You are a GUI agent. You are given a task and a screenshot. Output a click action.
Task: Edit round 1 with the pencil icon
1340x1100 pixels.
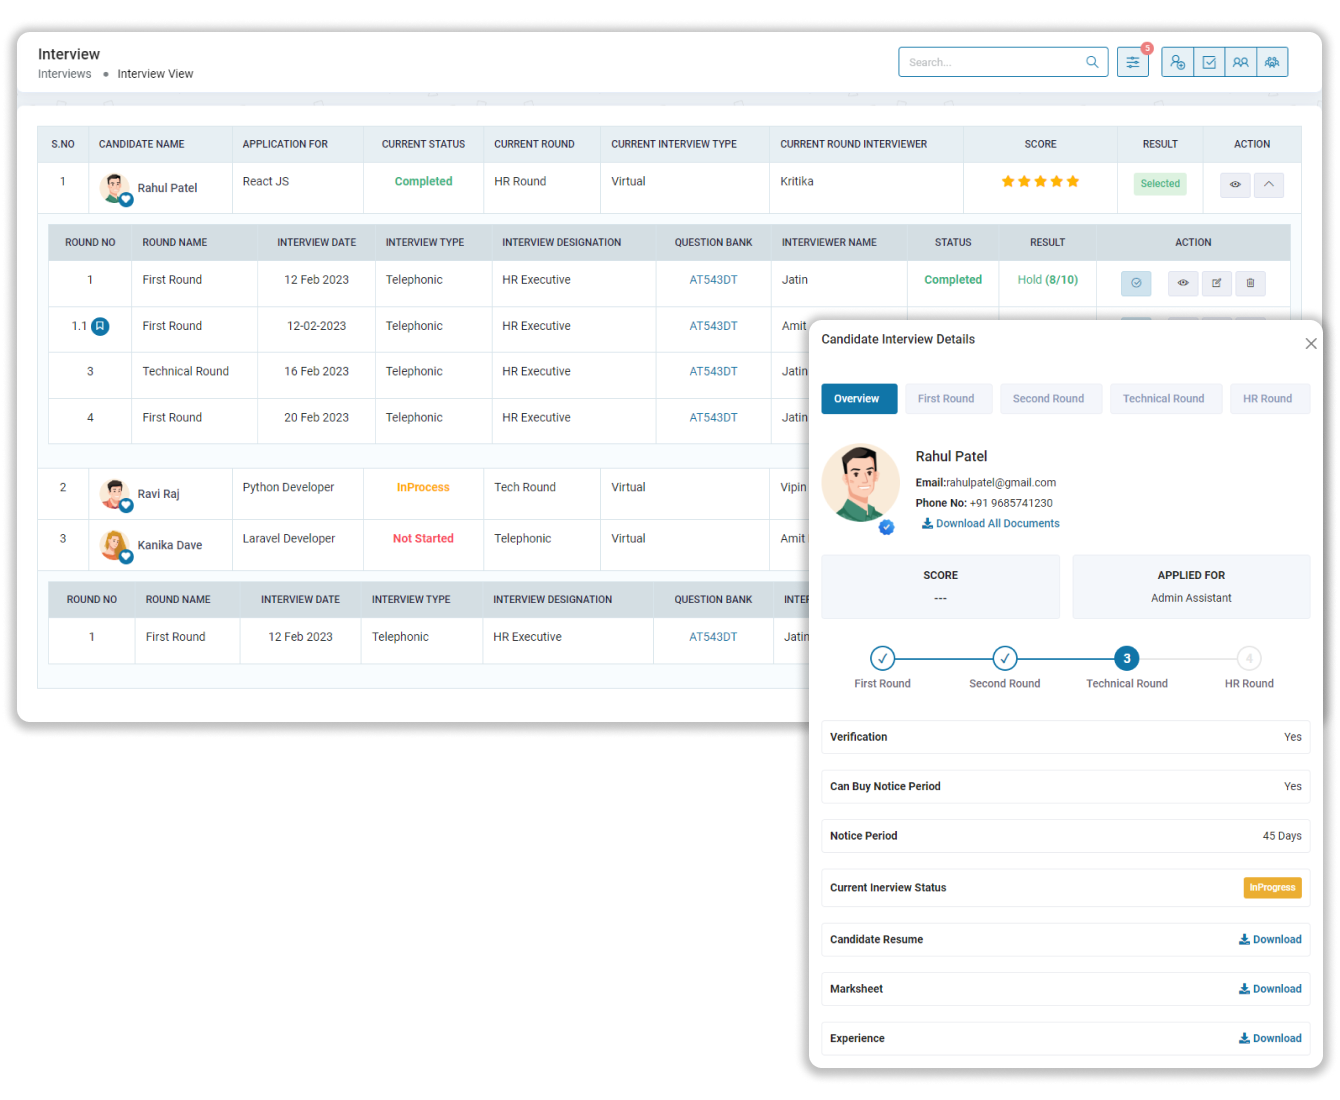coord(1216,283)
